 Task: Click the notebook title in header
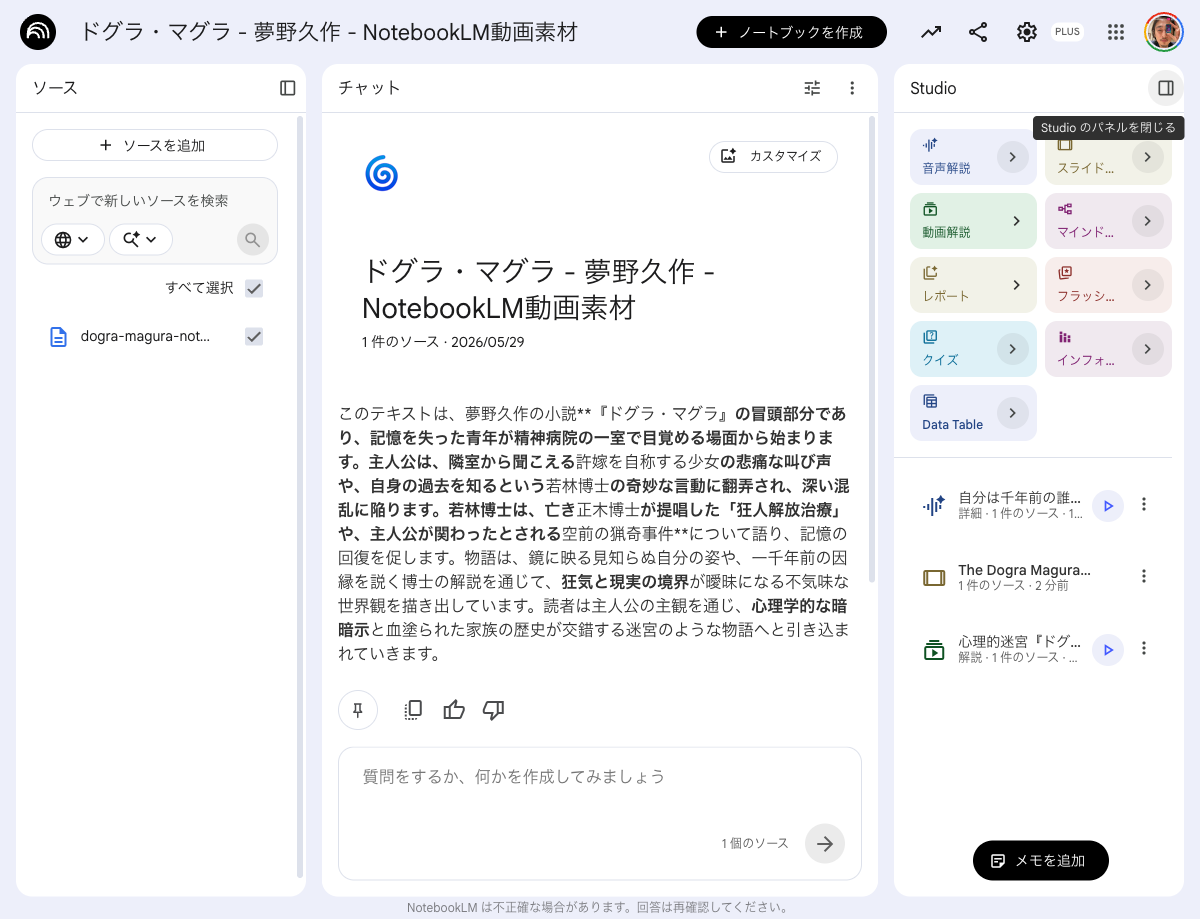[x=329, y=32]
